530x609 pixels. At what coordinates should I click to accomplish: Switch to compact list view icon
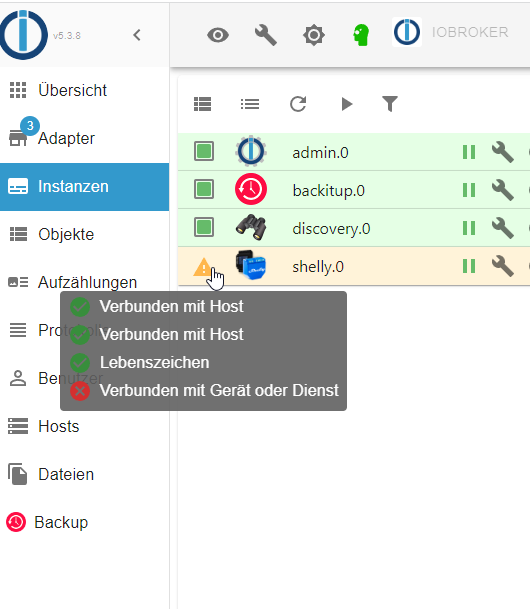coord(250,104)
